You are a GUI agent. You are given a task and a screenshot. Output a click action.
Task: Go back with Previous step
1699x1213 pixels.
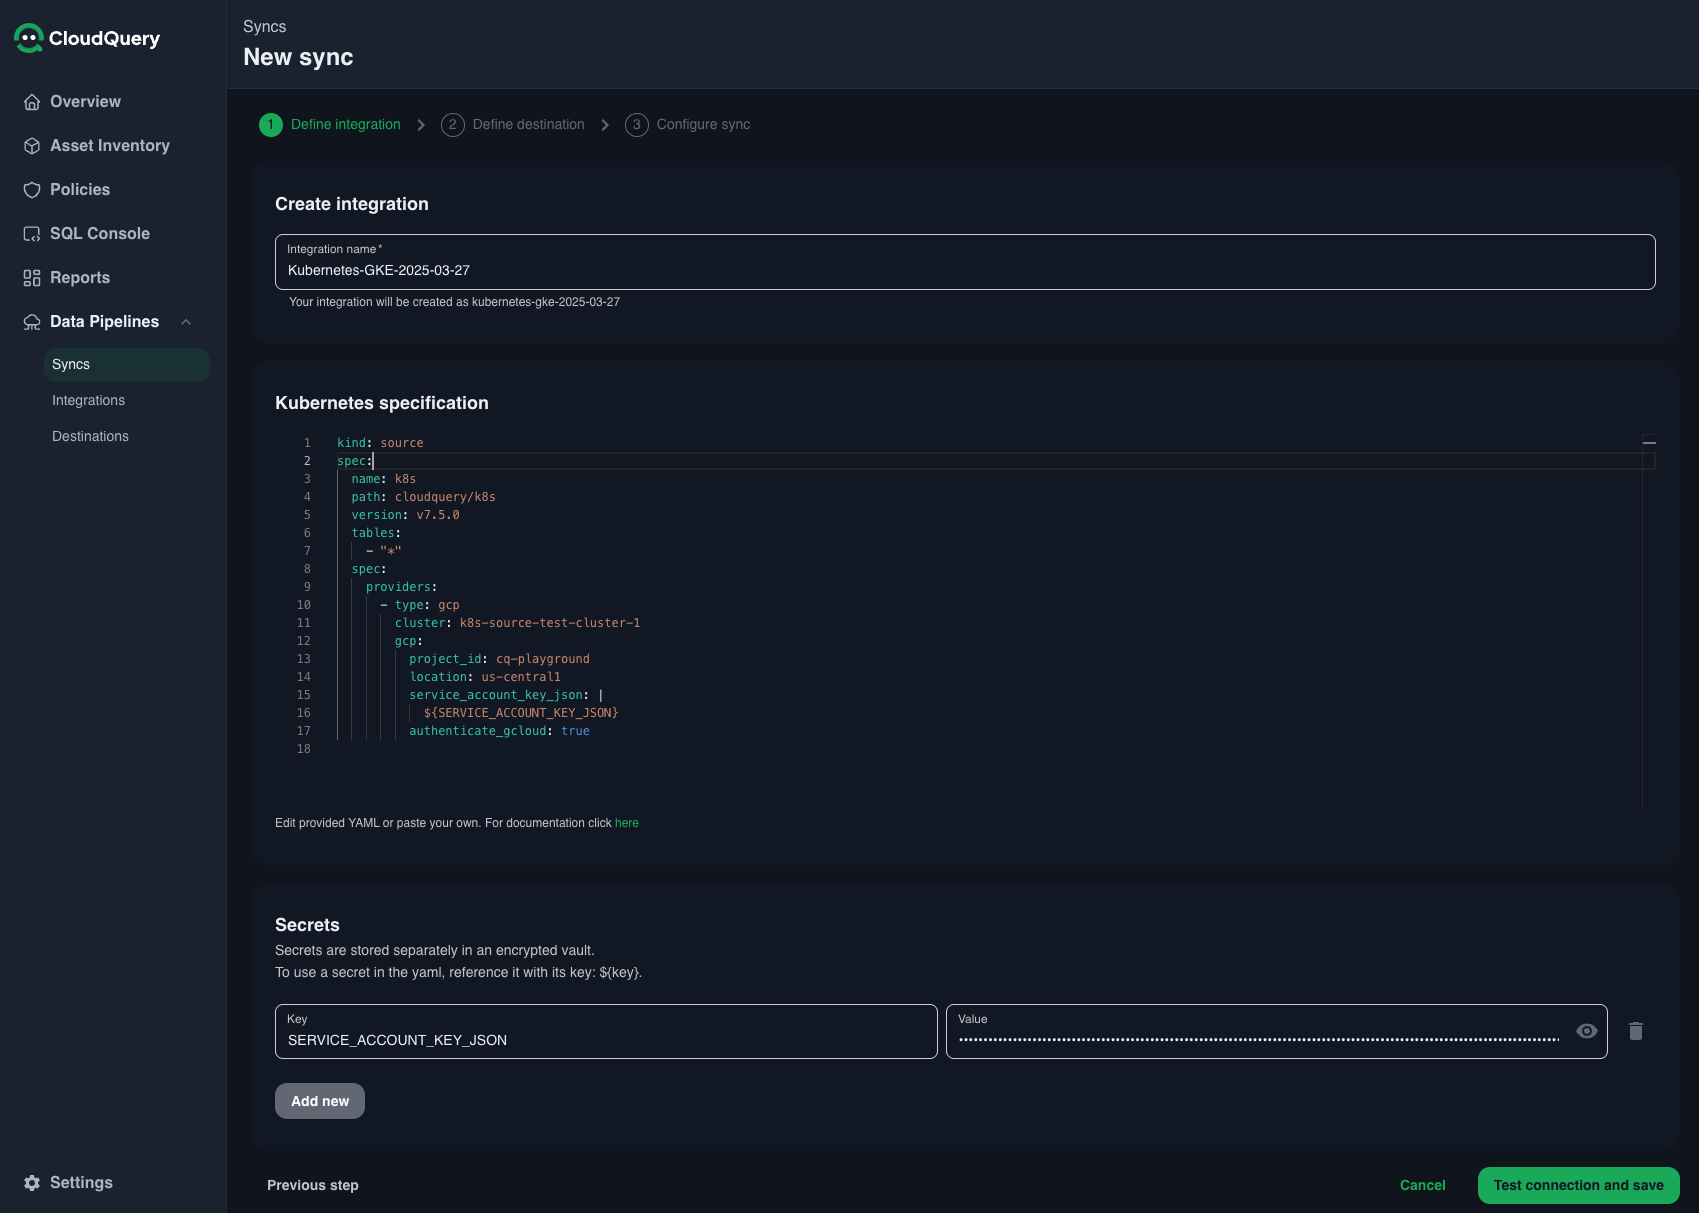(313, 1186)
